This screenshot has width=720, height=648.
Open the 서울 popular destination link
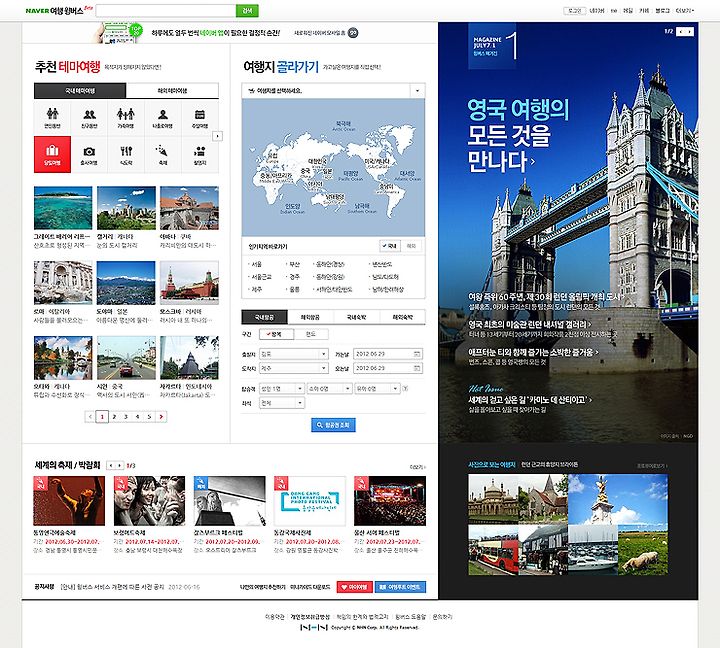click(256, 264)
